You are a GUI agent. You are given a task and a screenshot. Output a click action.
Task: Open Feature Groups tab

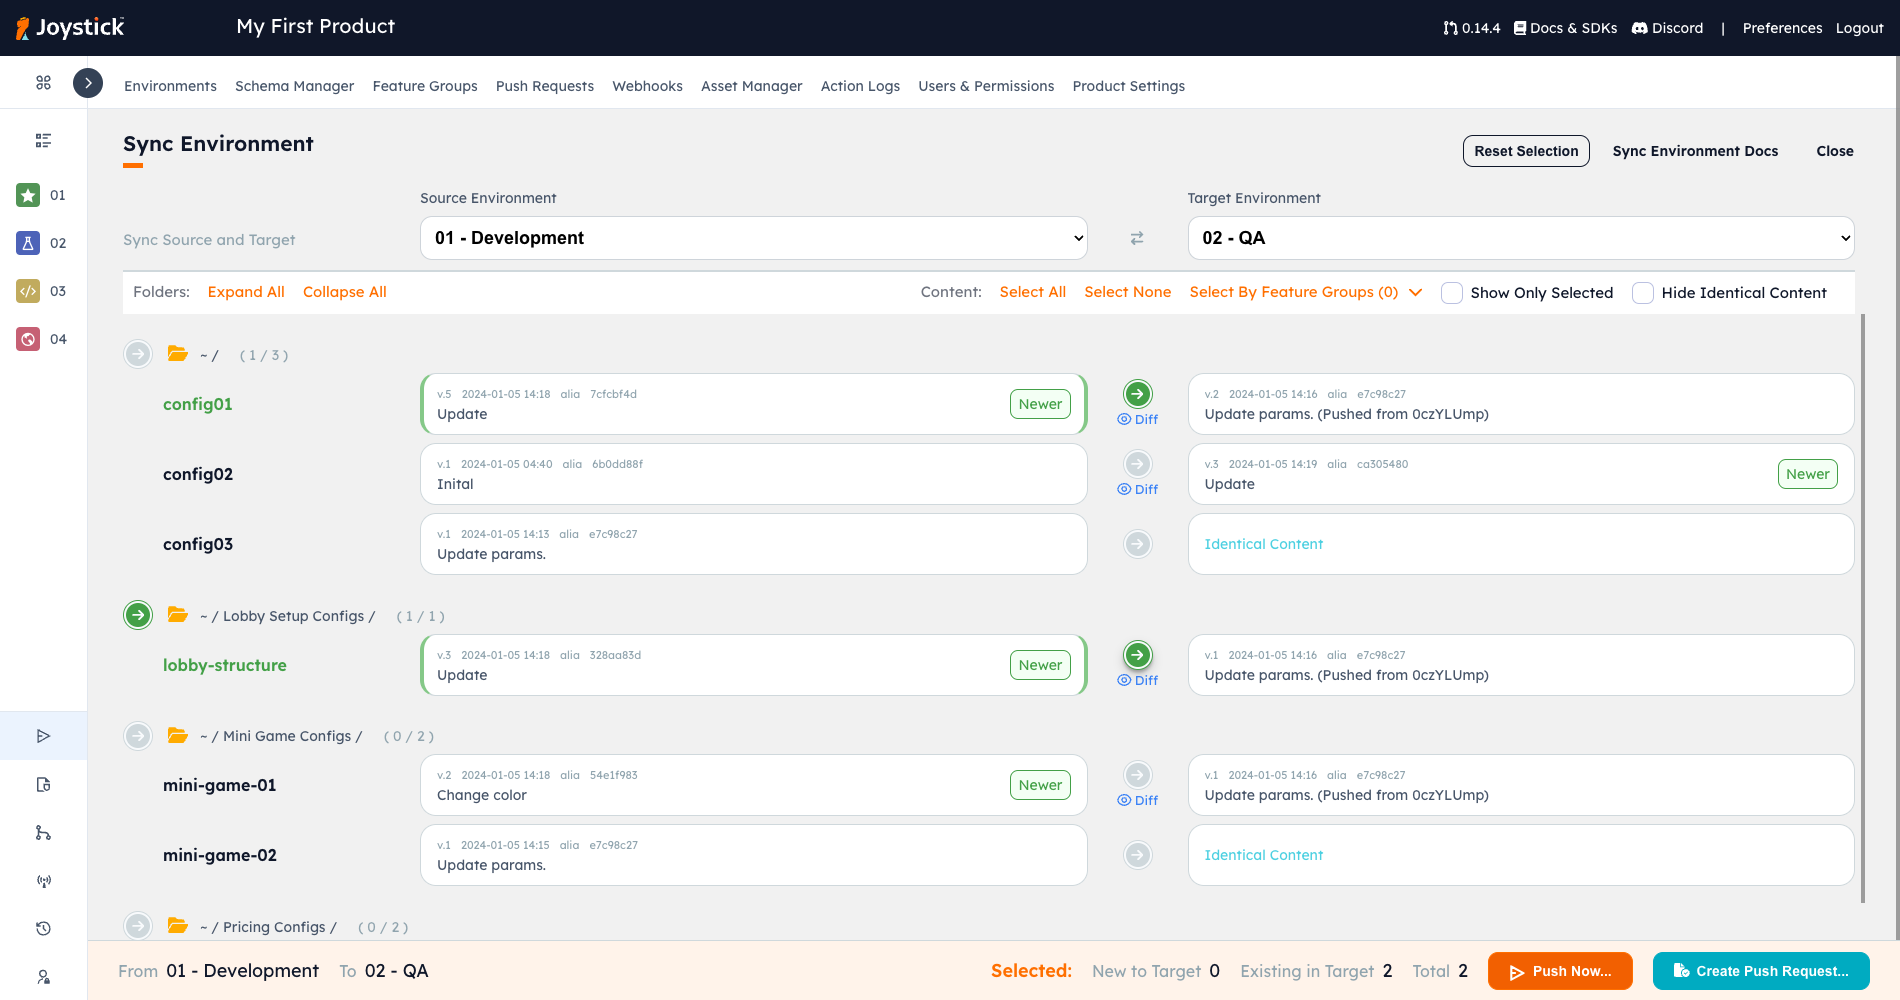point(425,86)
